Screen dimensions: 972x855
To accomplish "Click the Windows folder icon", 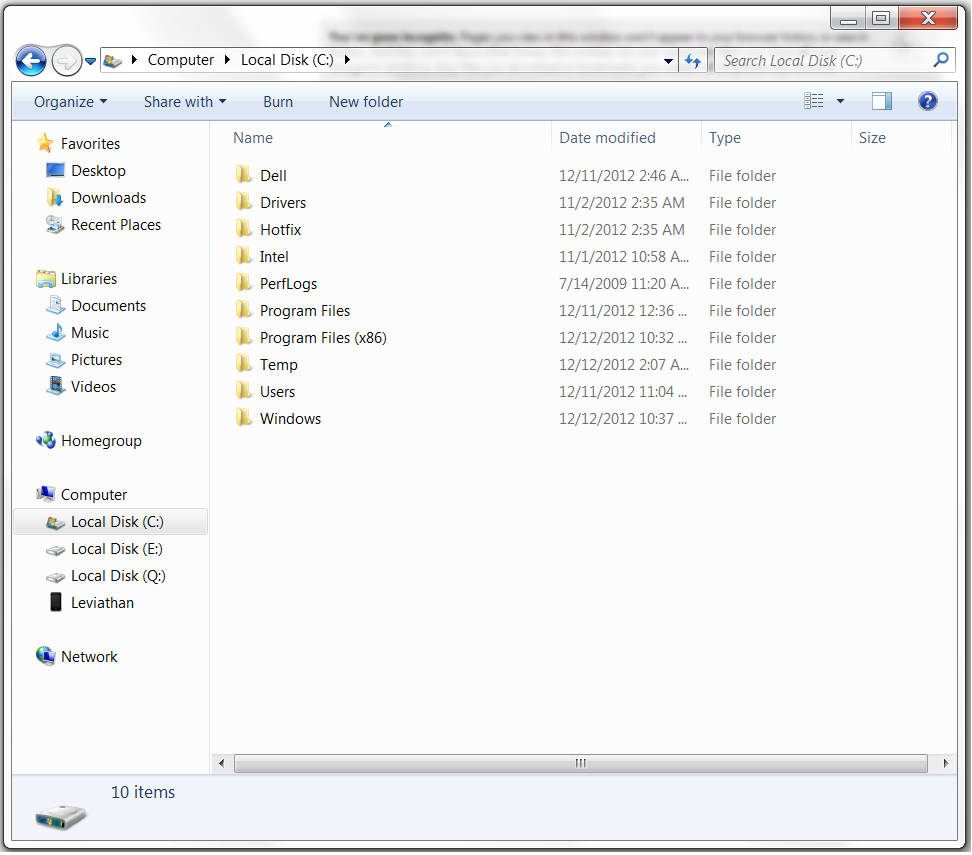I will (x=244, y=418).
